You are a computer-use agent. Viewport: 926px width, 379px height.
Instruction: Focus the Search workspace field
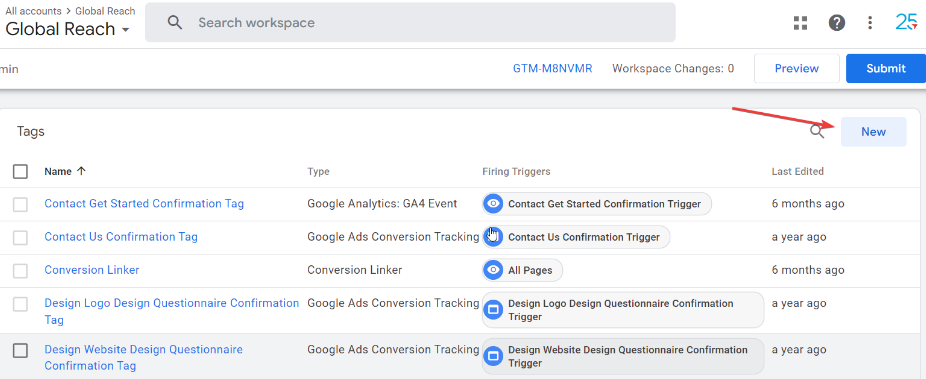pyautogui.click(x=410, y=22)
